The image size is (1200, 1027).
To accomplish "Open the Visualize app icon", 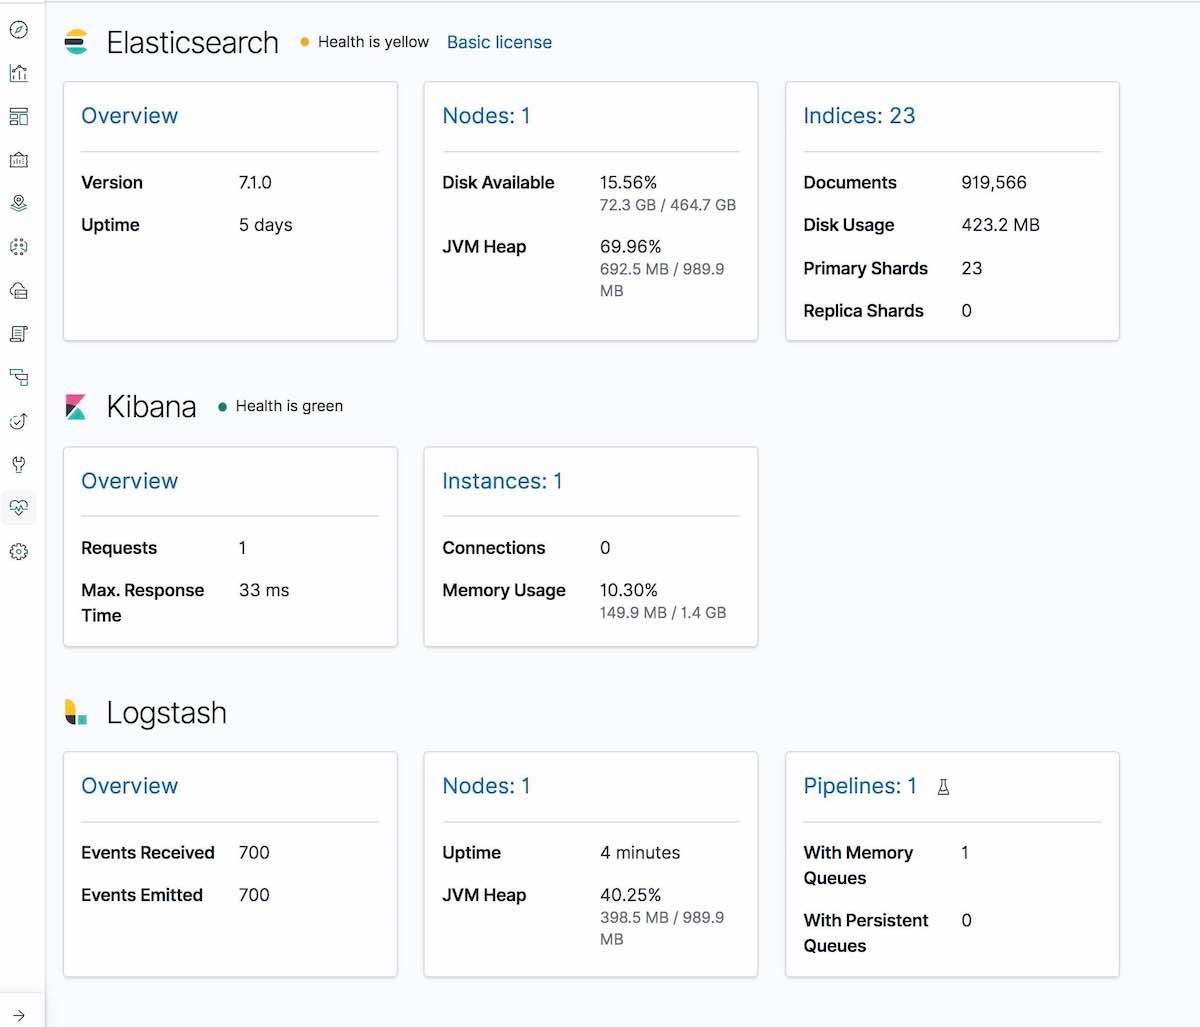I will [18, 73].
